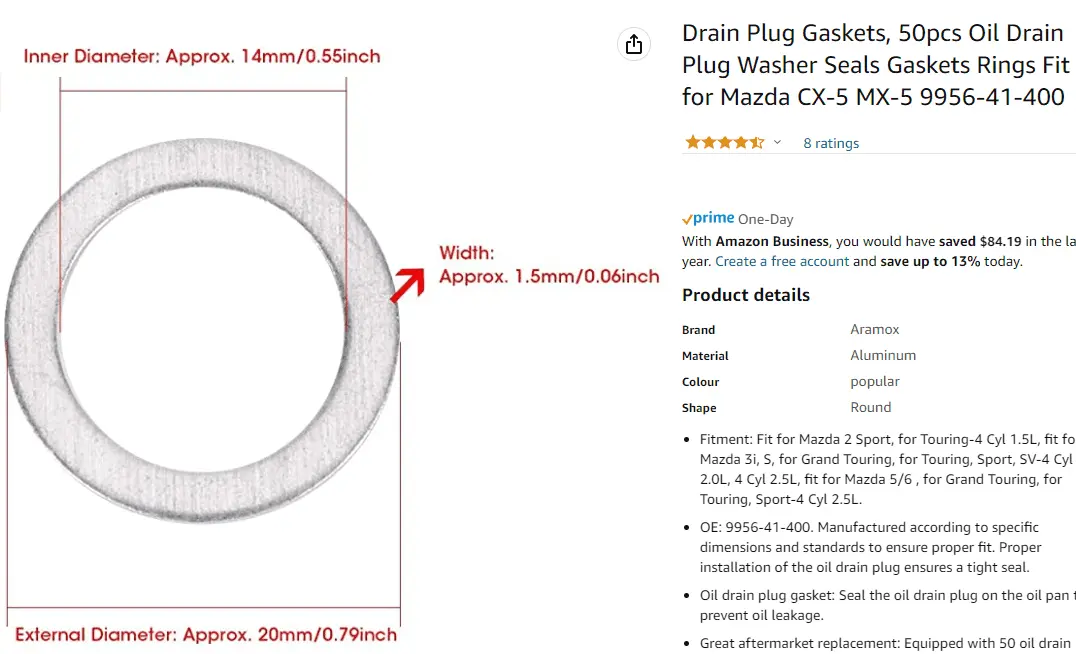Expand the ratings breakdown chevron

[777, 143]
